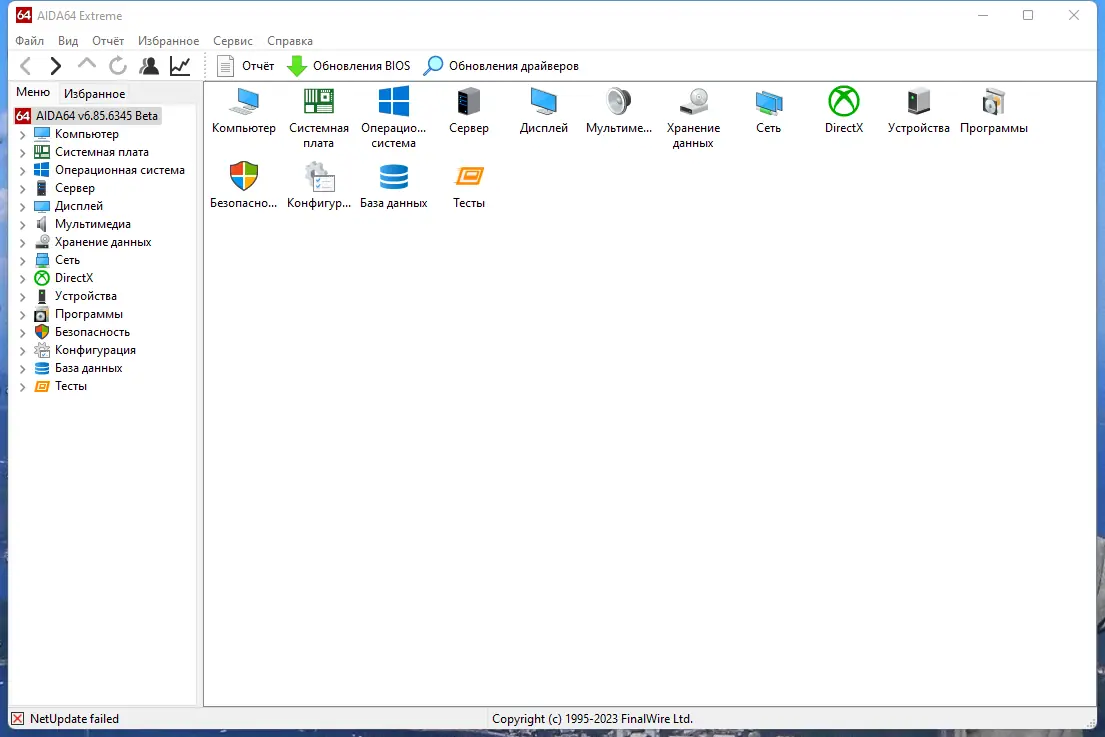1105x737 pixels.
Task: Open the Избранное menu in menu bar
Action: [168, 41]
